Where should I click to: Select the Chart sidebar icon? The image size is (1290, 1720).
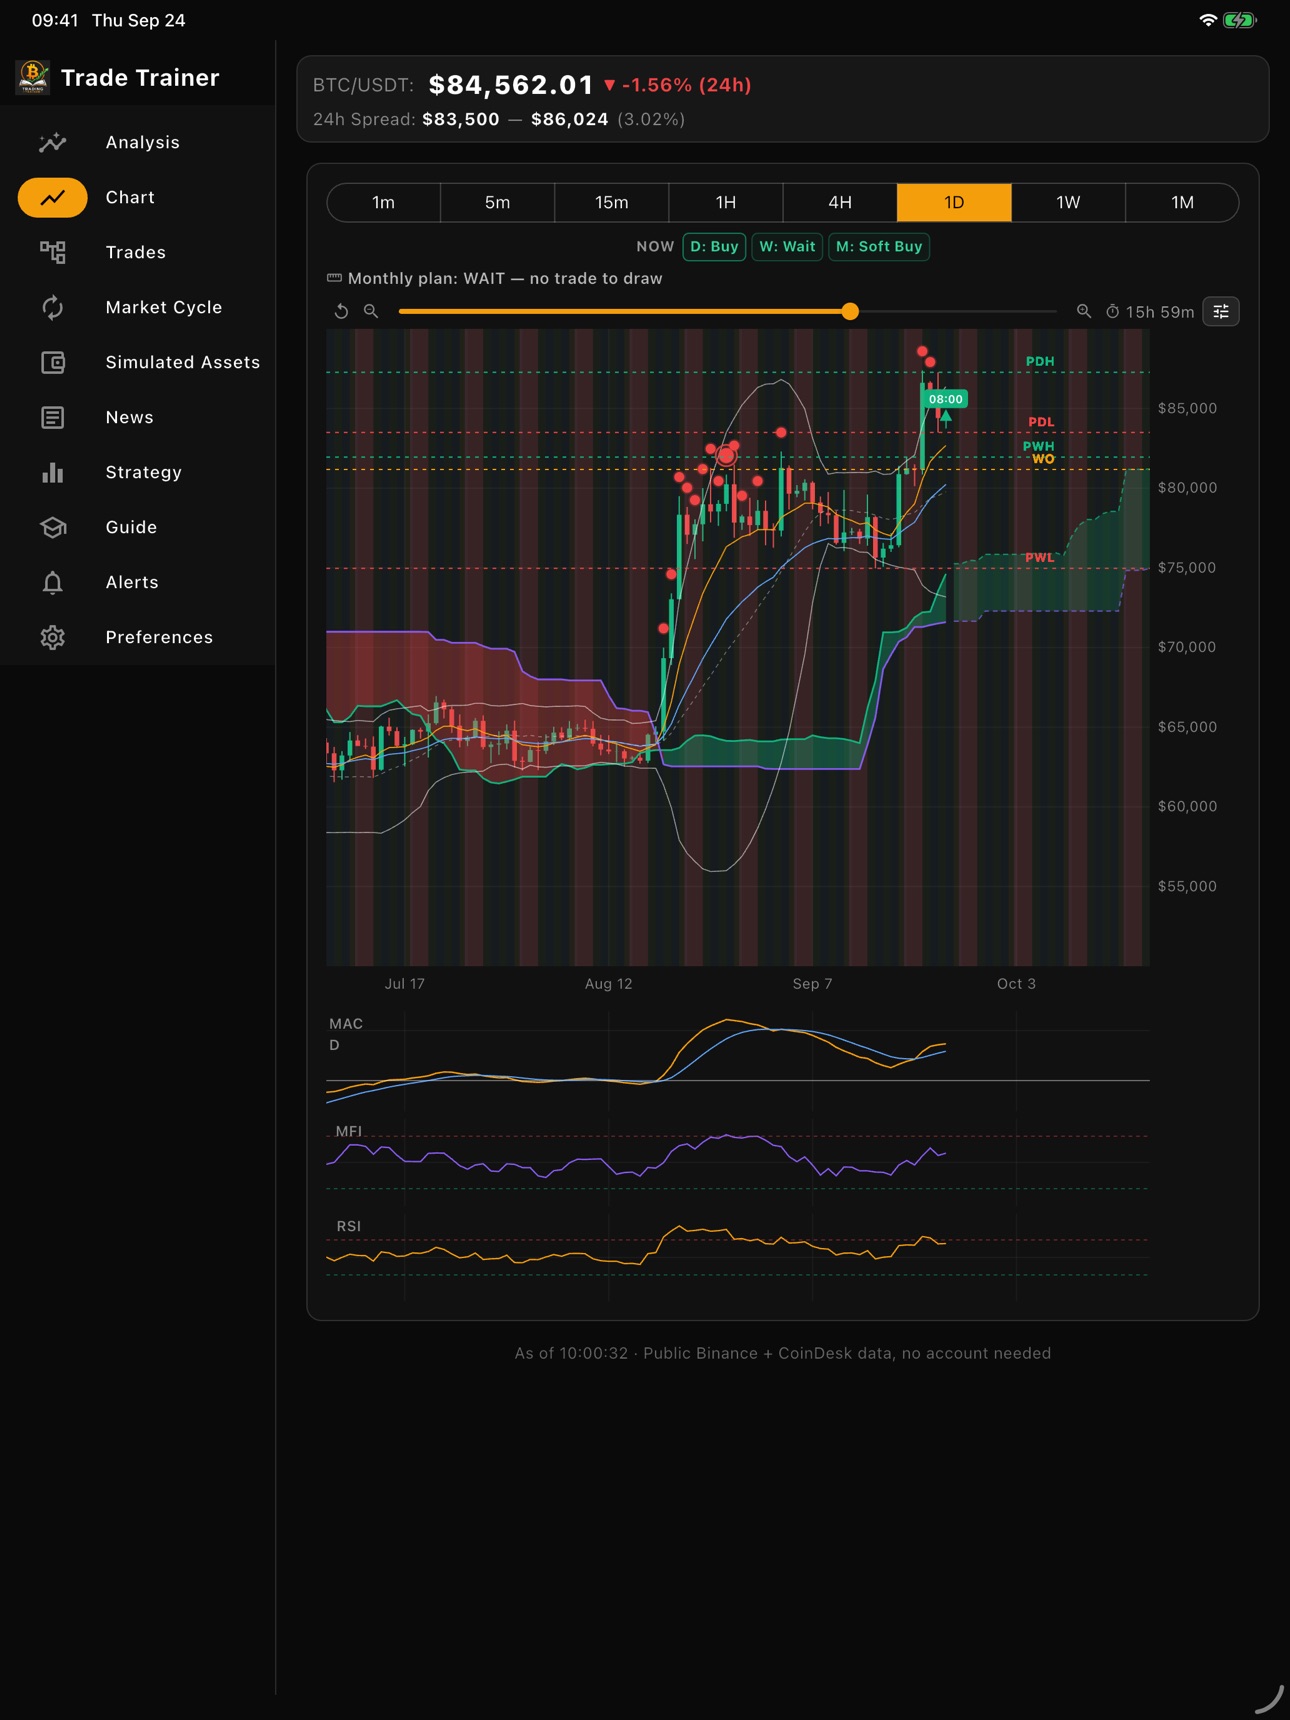tap(53, 198)
